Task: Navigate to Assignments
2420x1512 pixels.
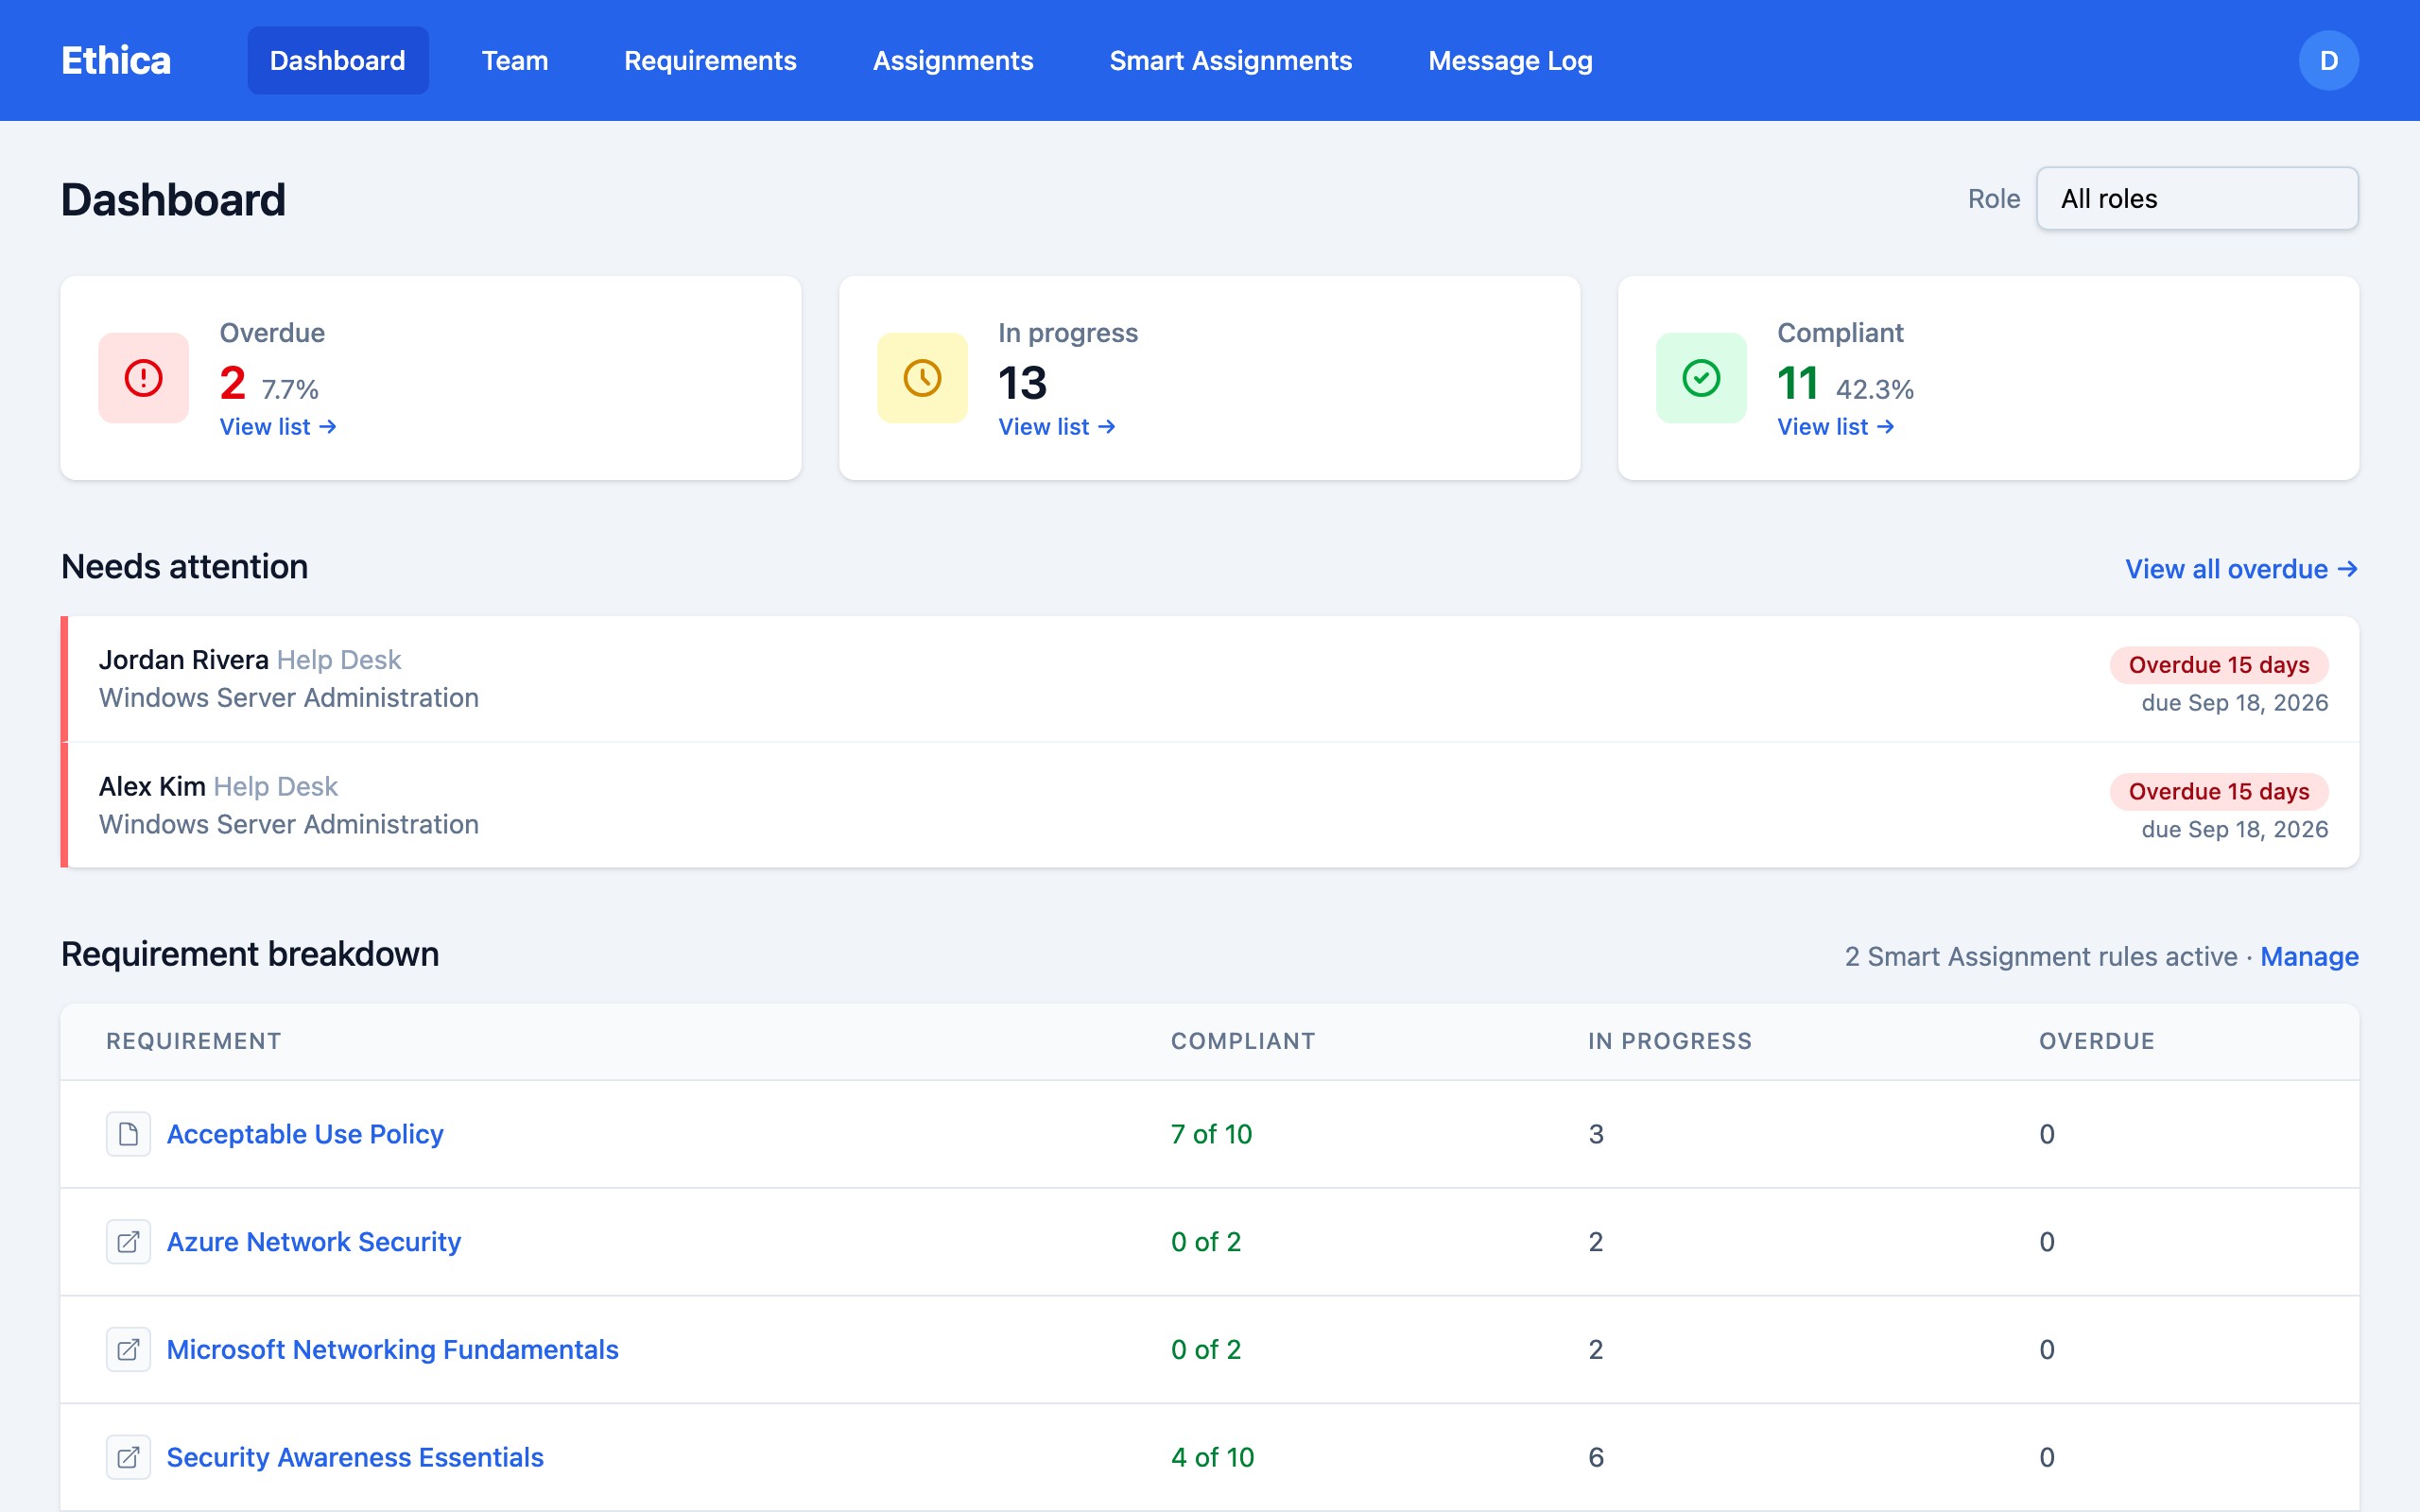Action: pyautogui.click(x=953, y=61)
